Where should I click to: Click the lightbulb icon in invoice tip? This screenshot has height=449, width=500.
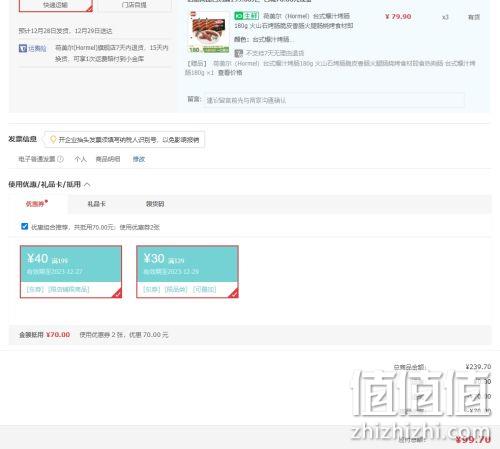coord(53,139)
